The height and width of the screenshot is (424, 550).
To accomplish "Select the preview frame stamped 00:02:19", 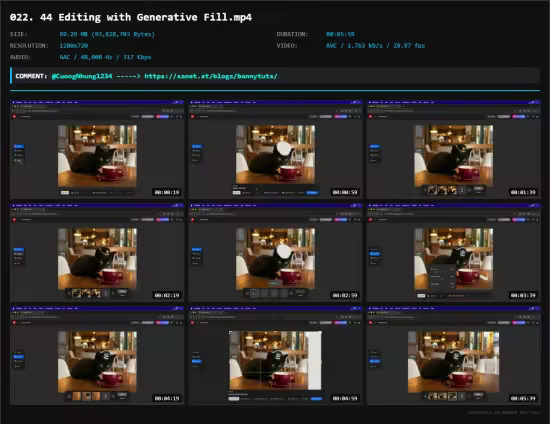I will tap(97, 253).
